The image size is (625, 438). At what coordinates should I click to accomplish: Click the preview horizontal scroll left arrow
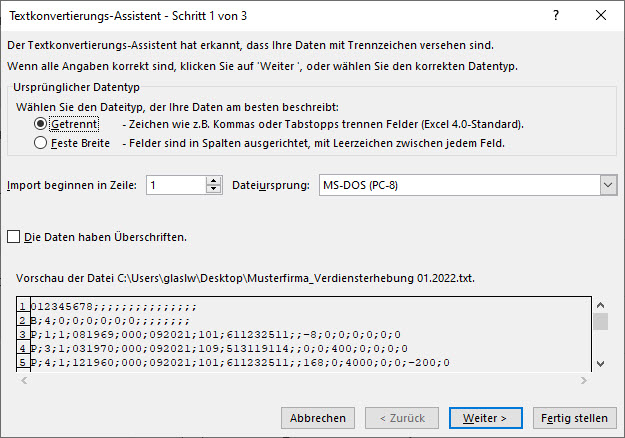(24, 380)
